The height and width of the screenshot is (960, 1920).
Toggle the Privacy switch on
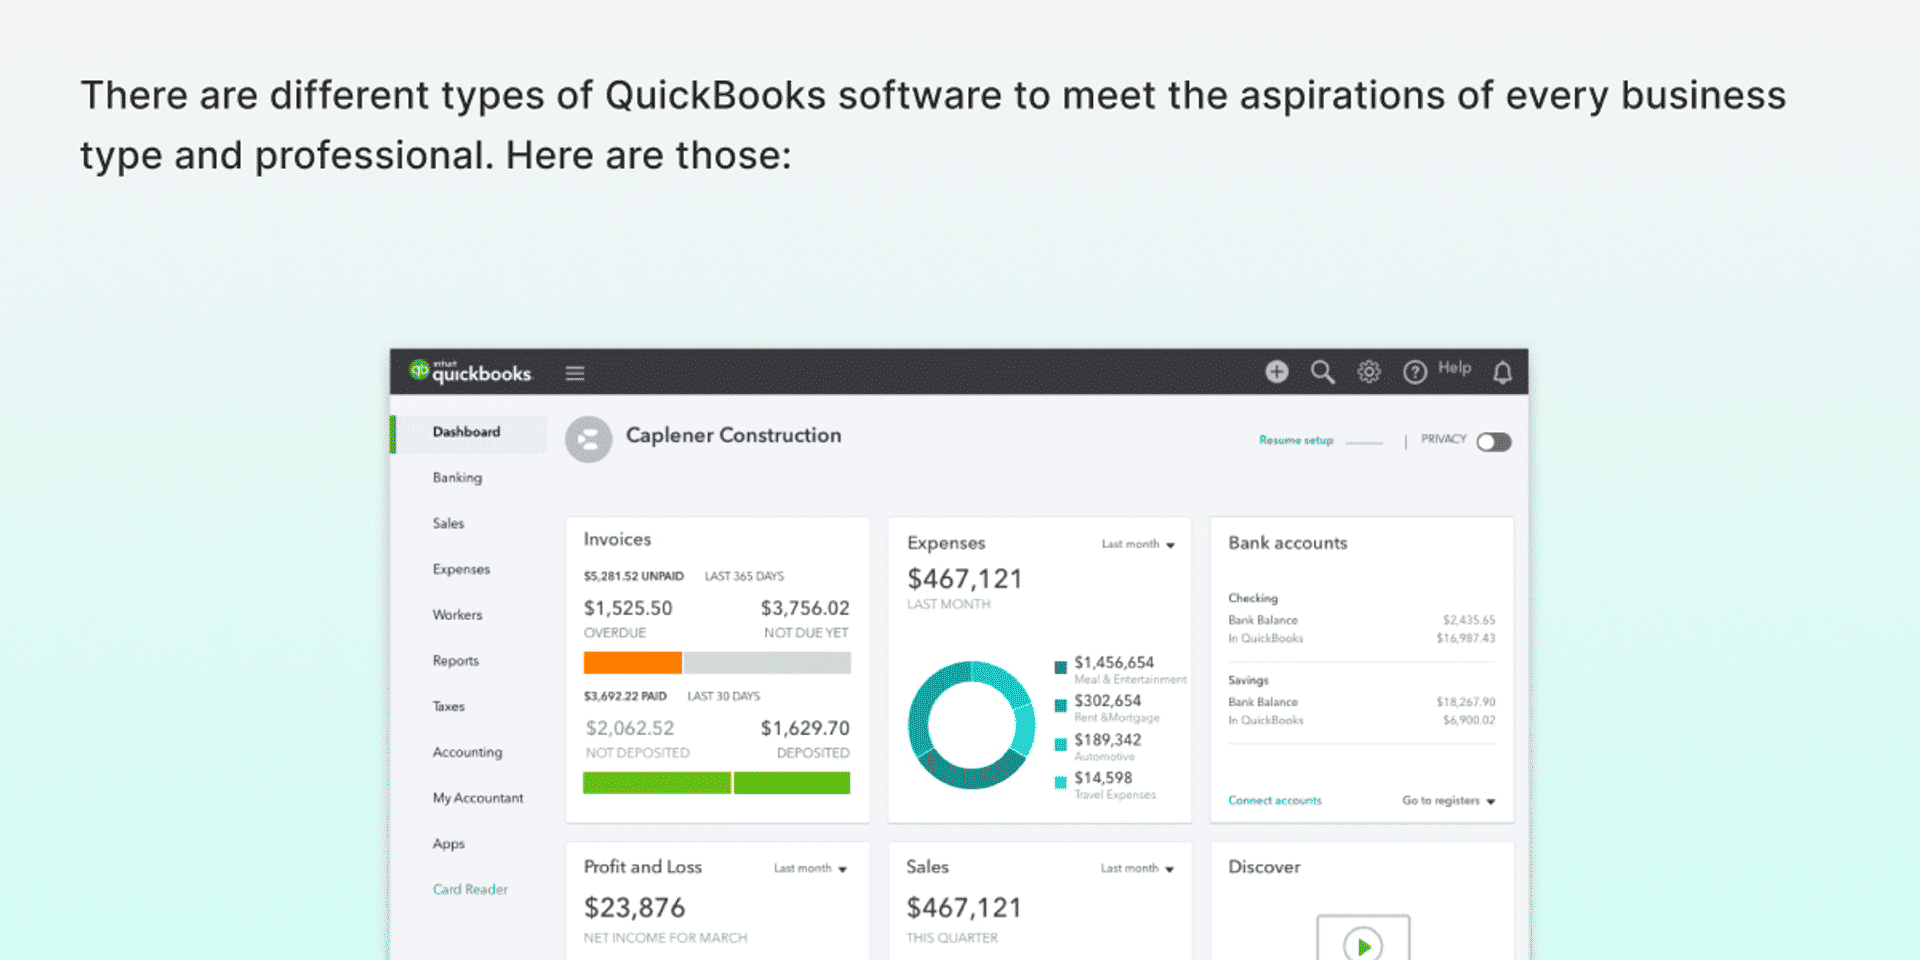[x=1493, y=440]
